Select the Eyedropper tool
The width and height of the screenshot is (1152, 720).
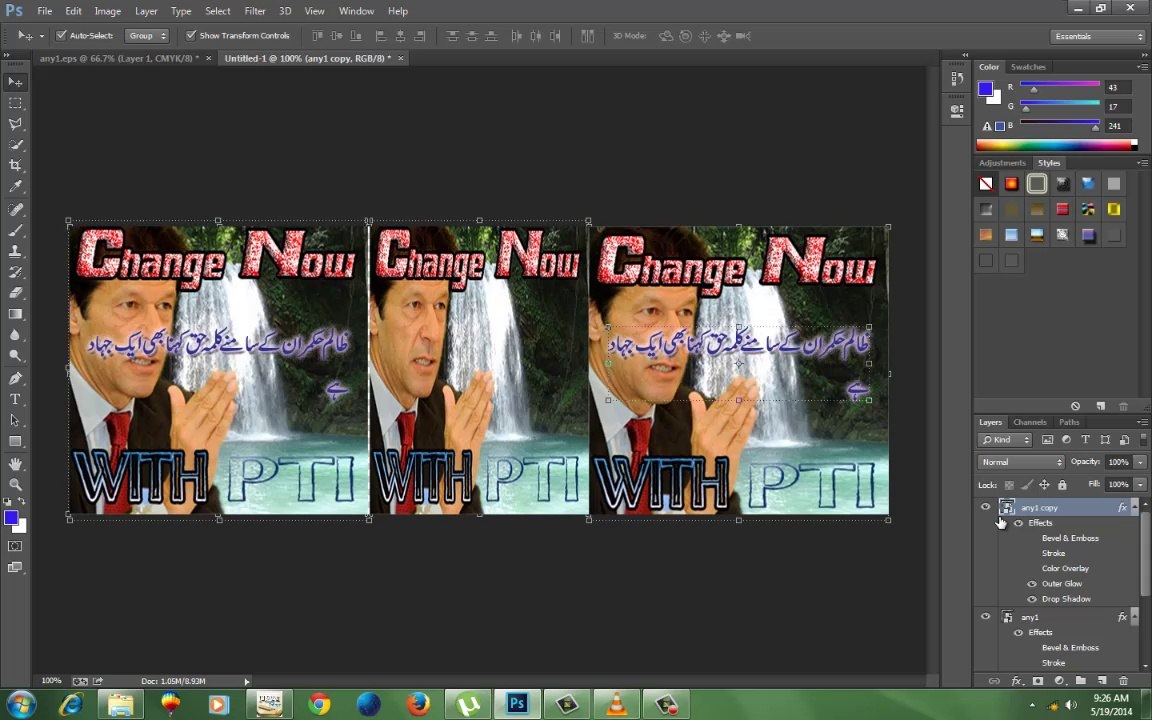pyautogui.click(x=15, y=186)
